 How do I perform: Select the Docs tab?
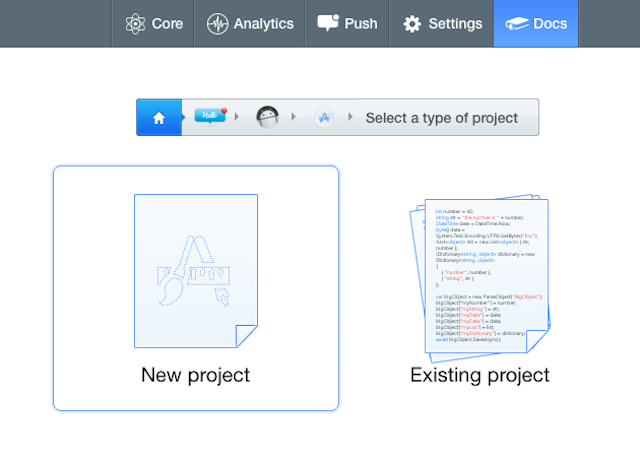[x=536, y=24]
